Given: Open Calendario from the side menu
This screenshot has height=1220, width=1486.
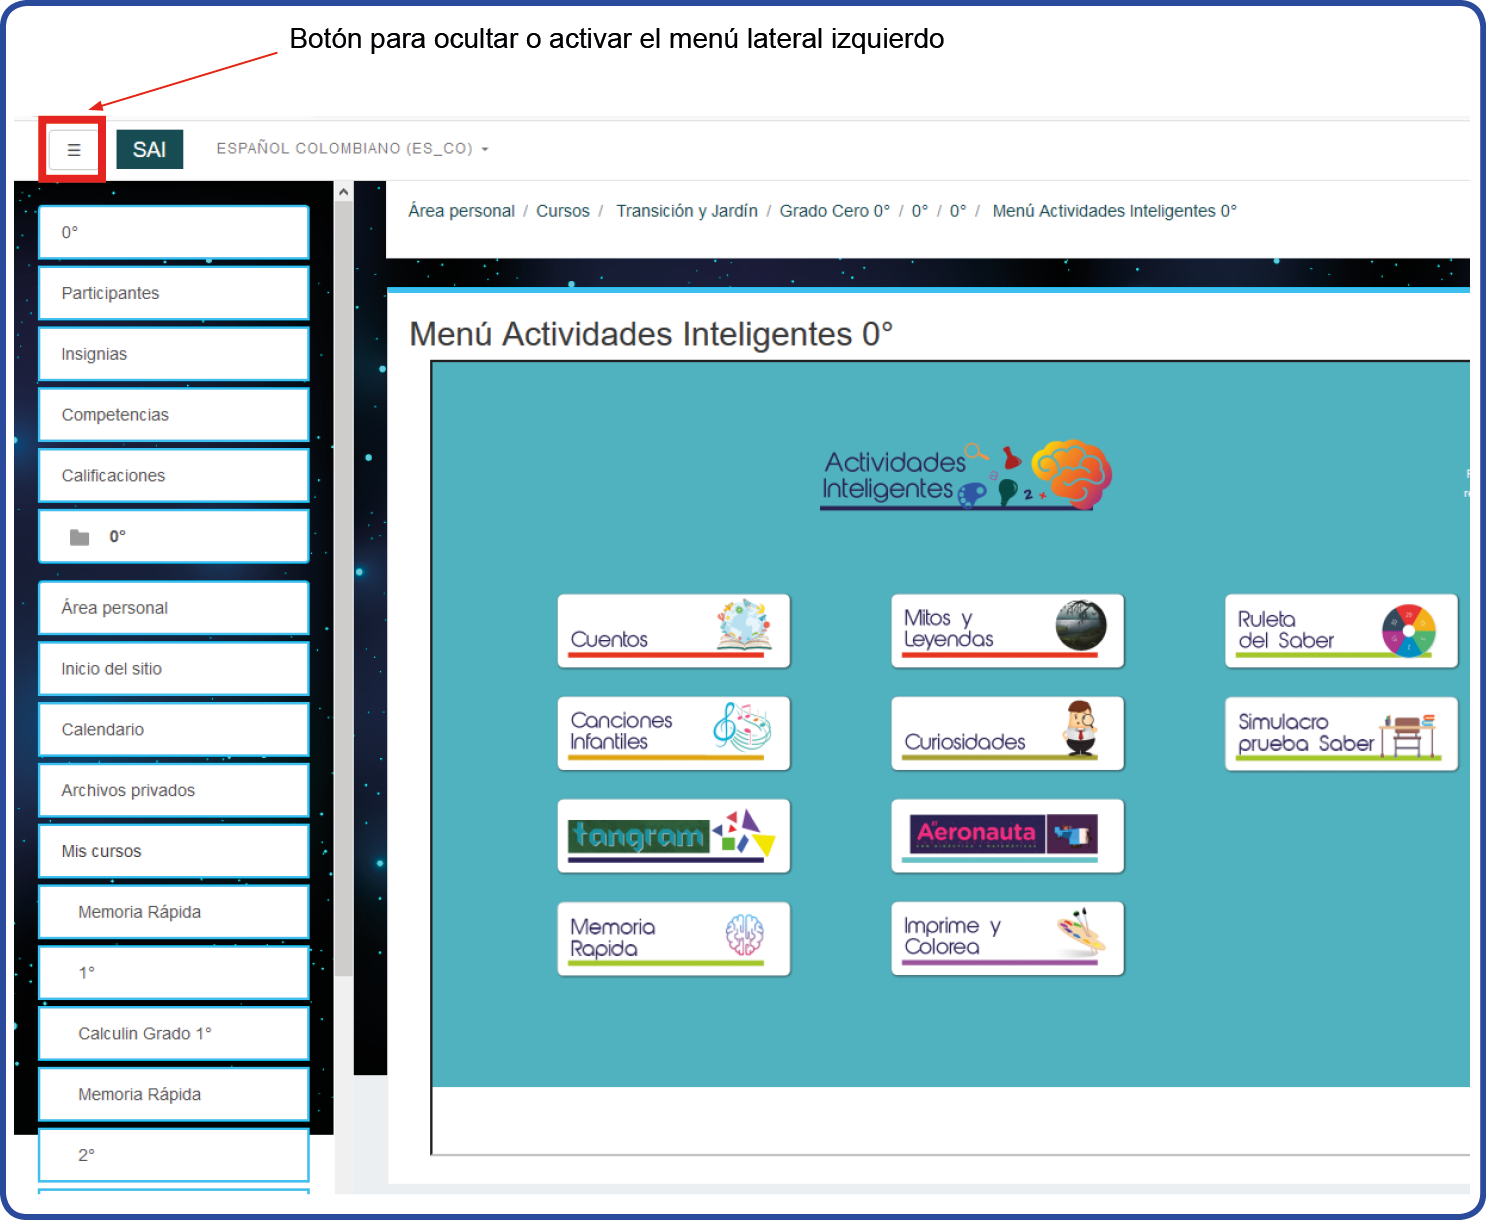Looking at the screenshot, I should click(x=173, y=730).
